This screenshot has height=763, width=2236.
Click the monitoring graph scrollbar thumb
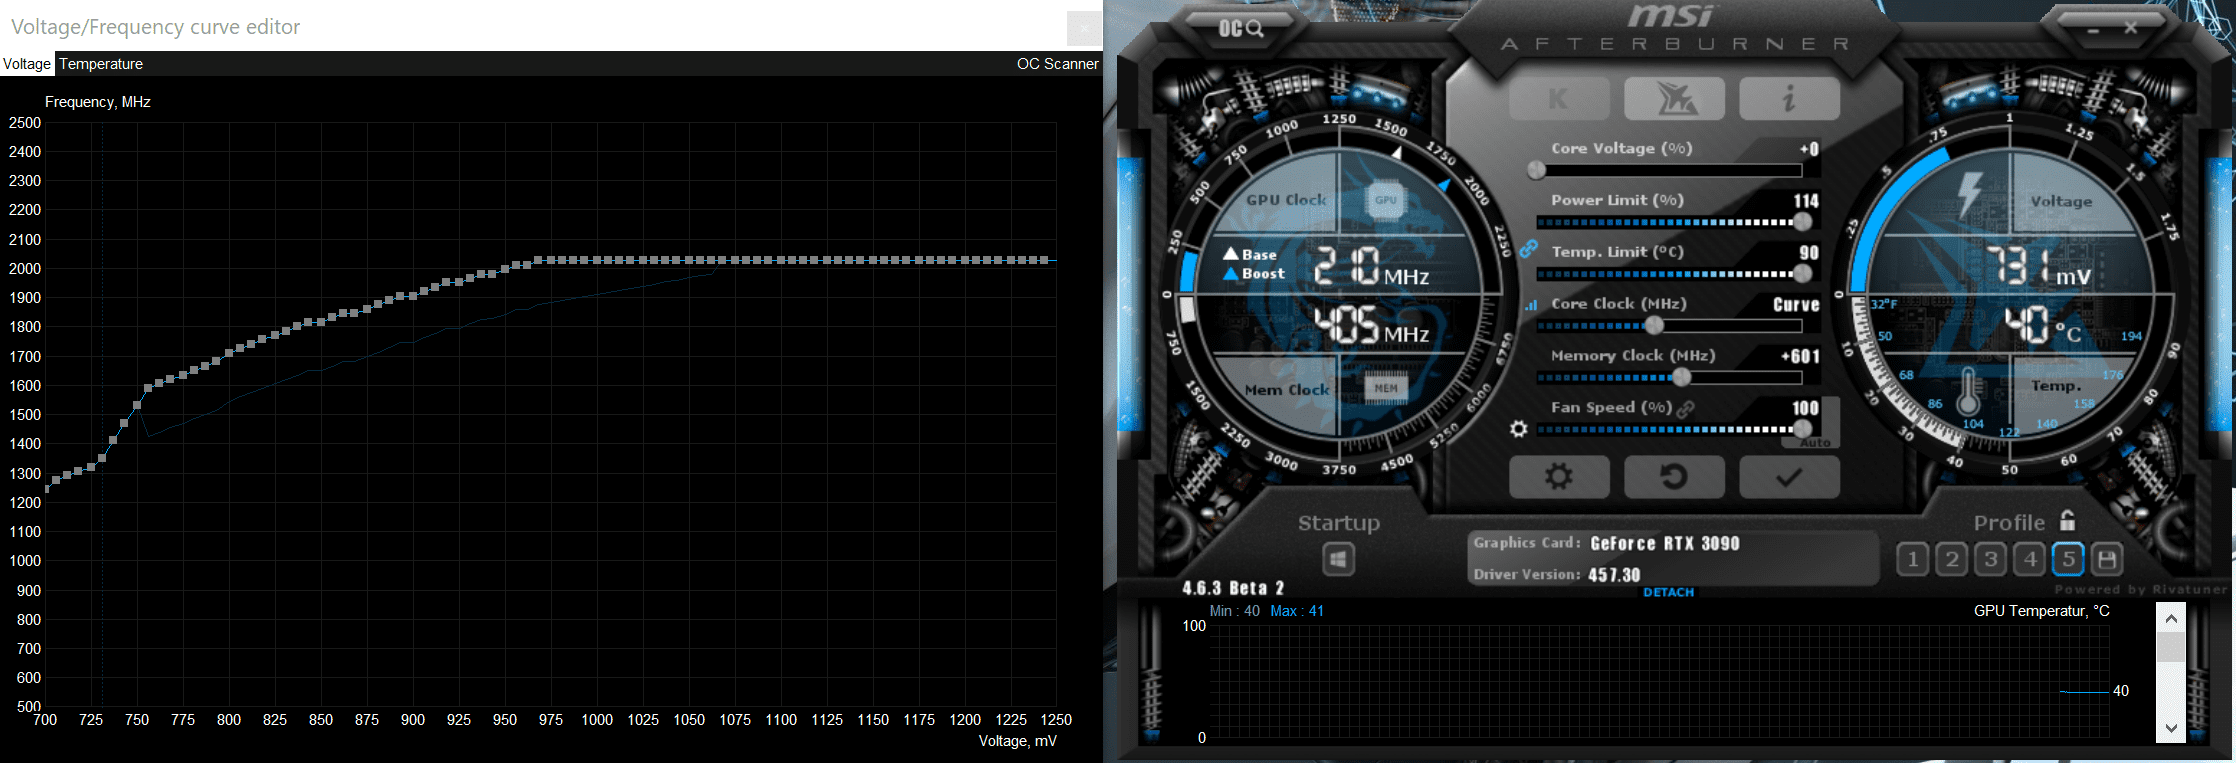coord(2170,648)
